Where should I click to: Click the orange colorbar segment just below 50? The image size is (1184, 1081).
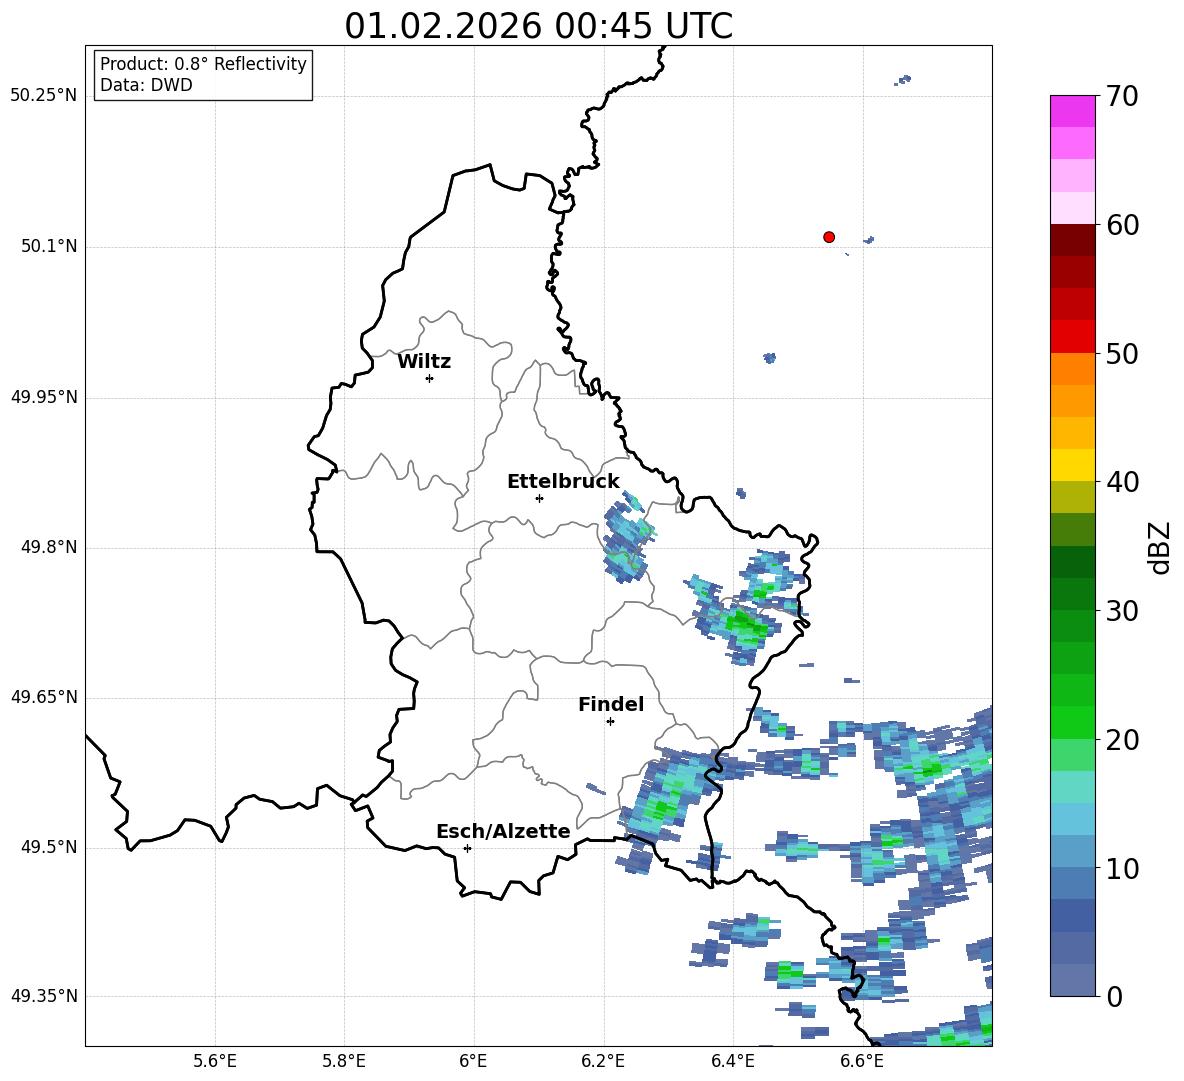click(1072, 368)
